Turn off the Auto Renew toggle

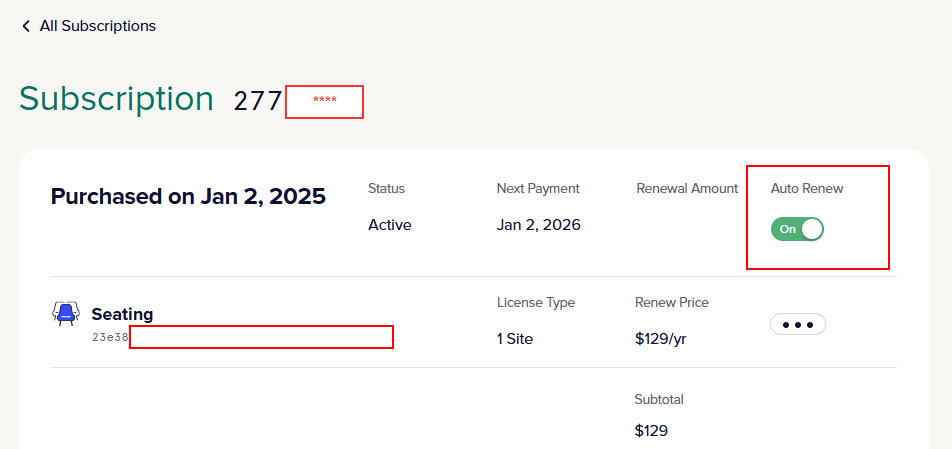[x=797, y=229]
